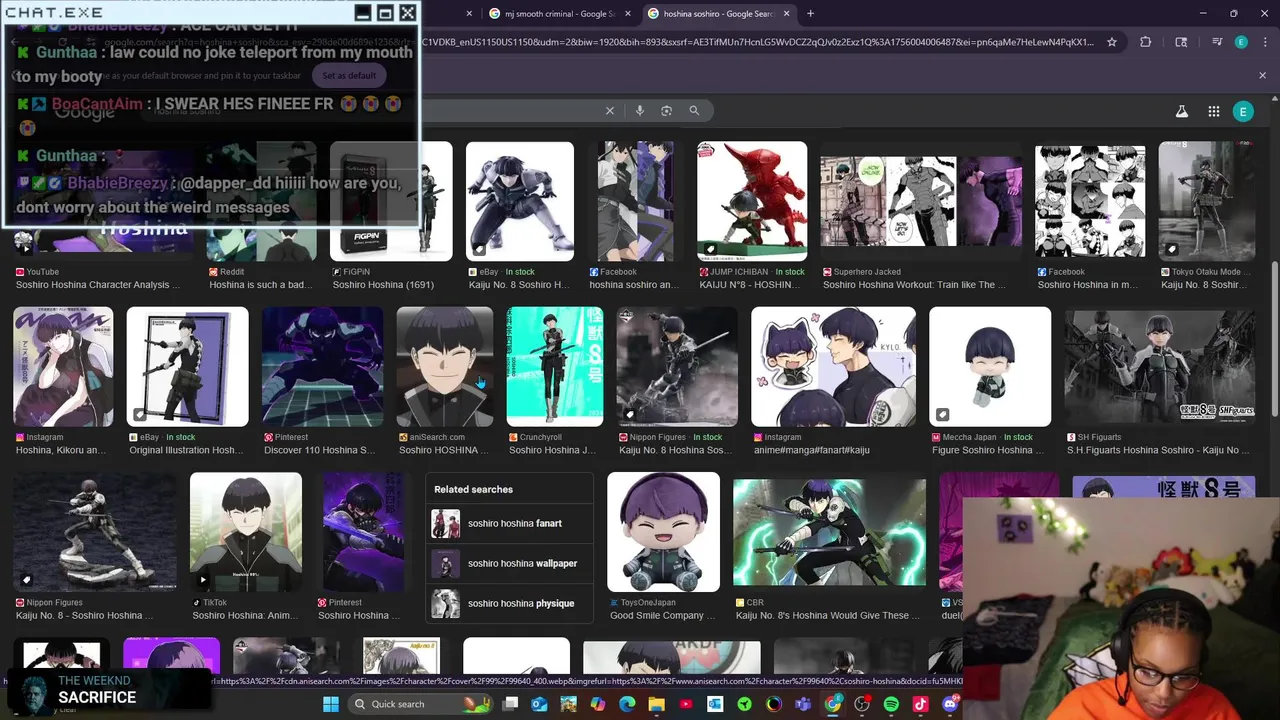This screenshot has width=1280, height=720.
Task: Open Superhero Jacked Soshiro Hoshina Workout link
Action: [x=914, y=284]
